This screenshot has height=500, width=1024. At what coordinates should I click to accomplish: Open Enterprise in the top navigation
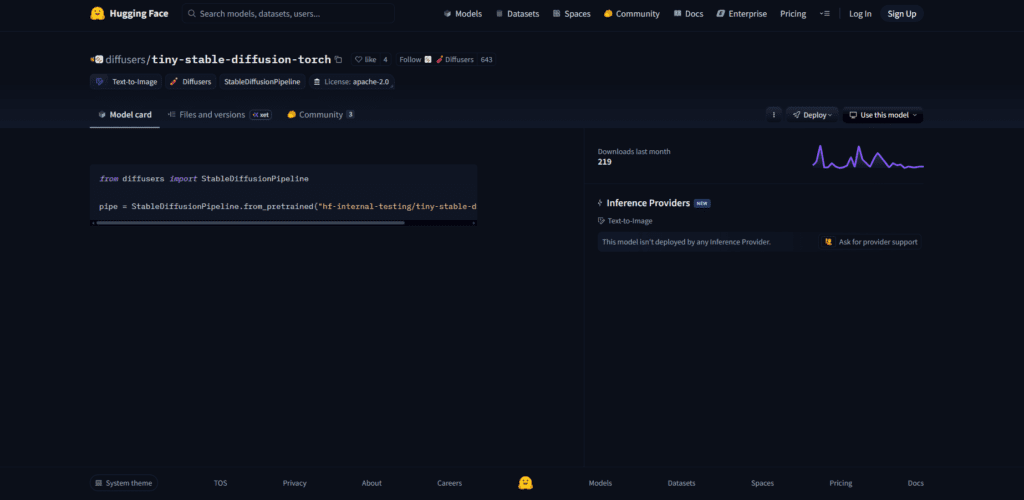point(741,14)
